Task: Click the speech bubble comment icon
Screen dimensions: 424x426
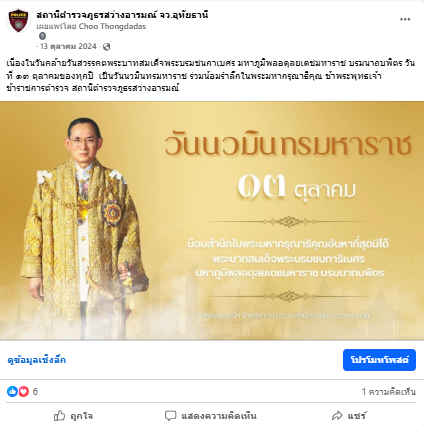Action: pyautogui.click(x=170, y=416)
